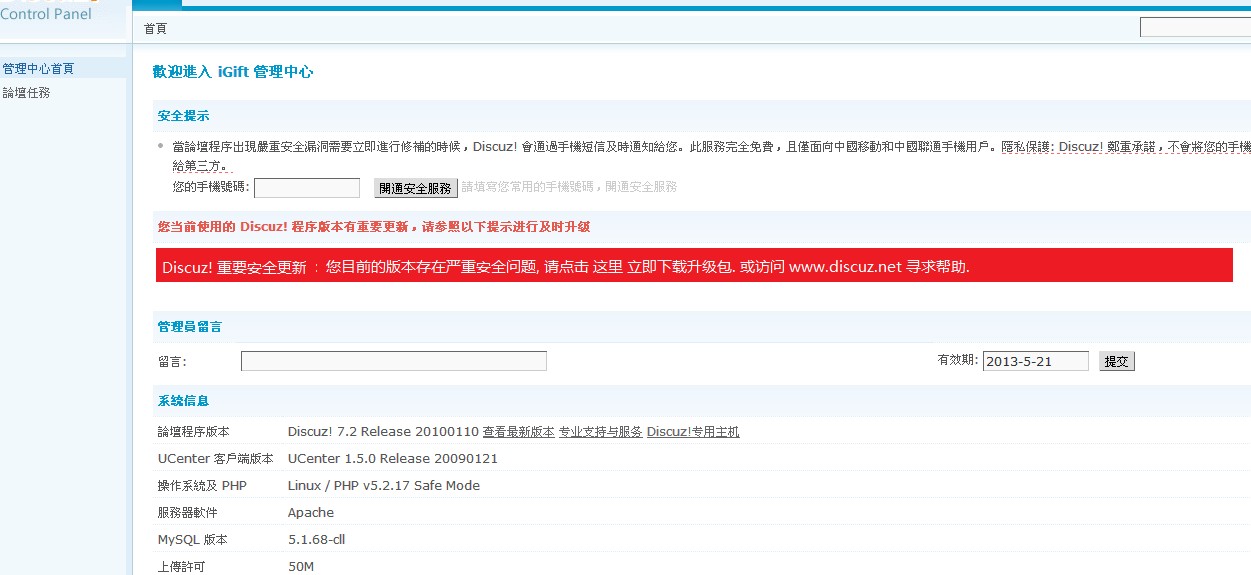This screenshot has height=575, width=1251.
Task: Open the 查看最新版本 link
Action: tap(518, 432)
